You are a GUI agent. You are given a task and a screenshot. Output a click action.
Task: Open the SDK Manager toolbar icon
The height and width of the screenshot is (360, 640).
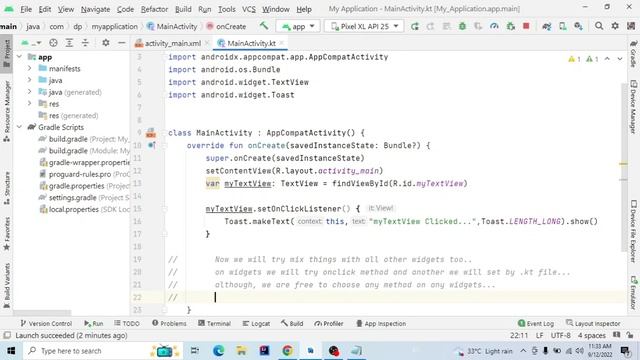pos(578,26)
